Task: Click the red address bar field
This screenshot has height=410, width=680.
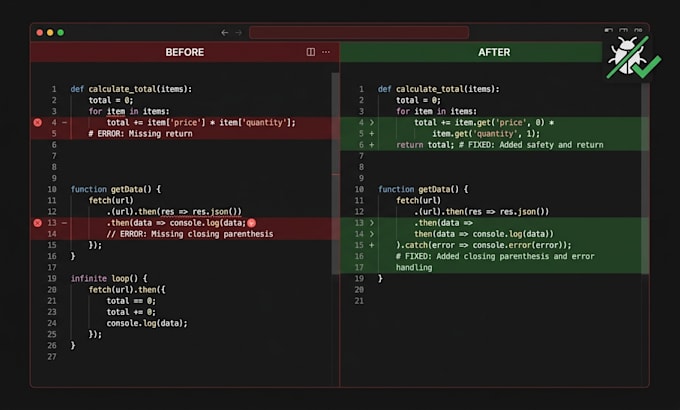Action: click(359, 33)
